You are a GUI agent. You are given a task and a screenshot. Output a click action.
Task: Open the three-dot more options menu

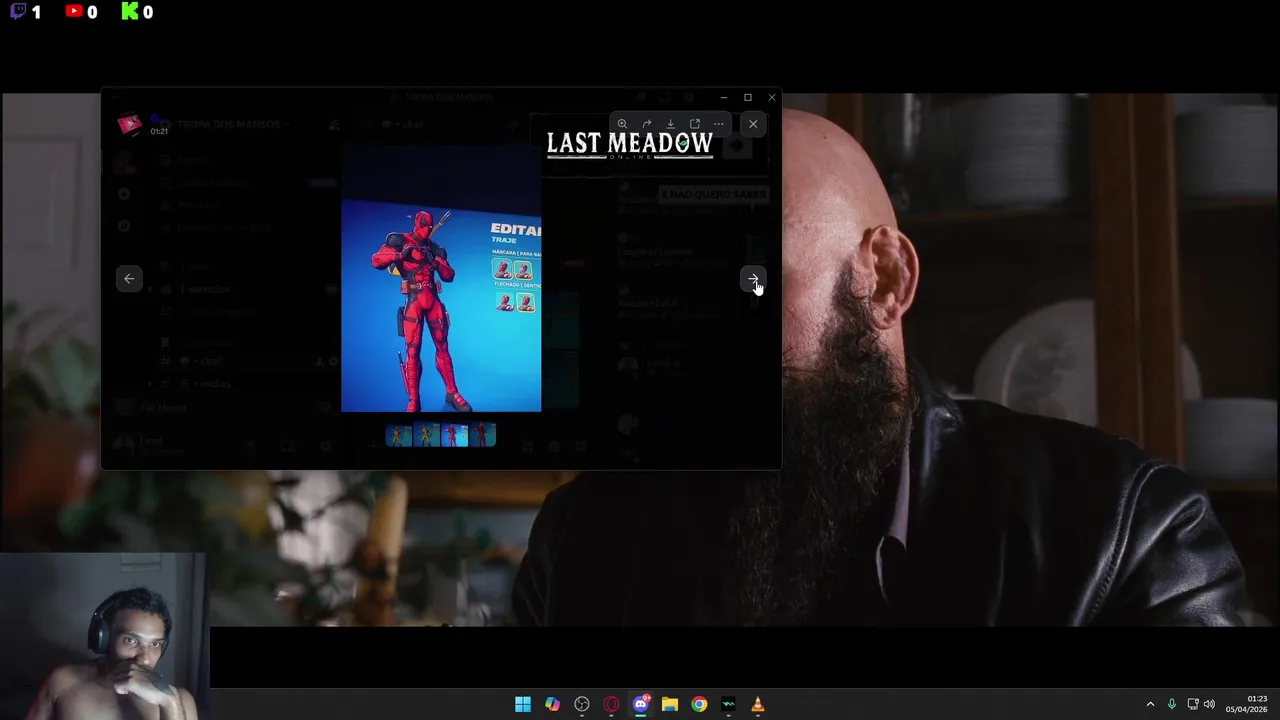(718, 124)
